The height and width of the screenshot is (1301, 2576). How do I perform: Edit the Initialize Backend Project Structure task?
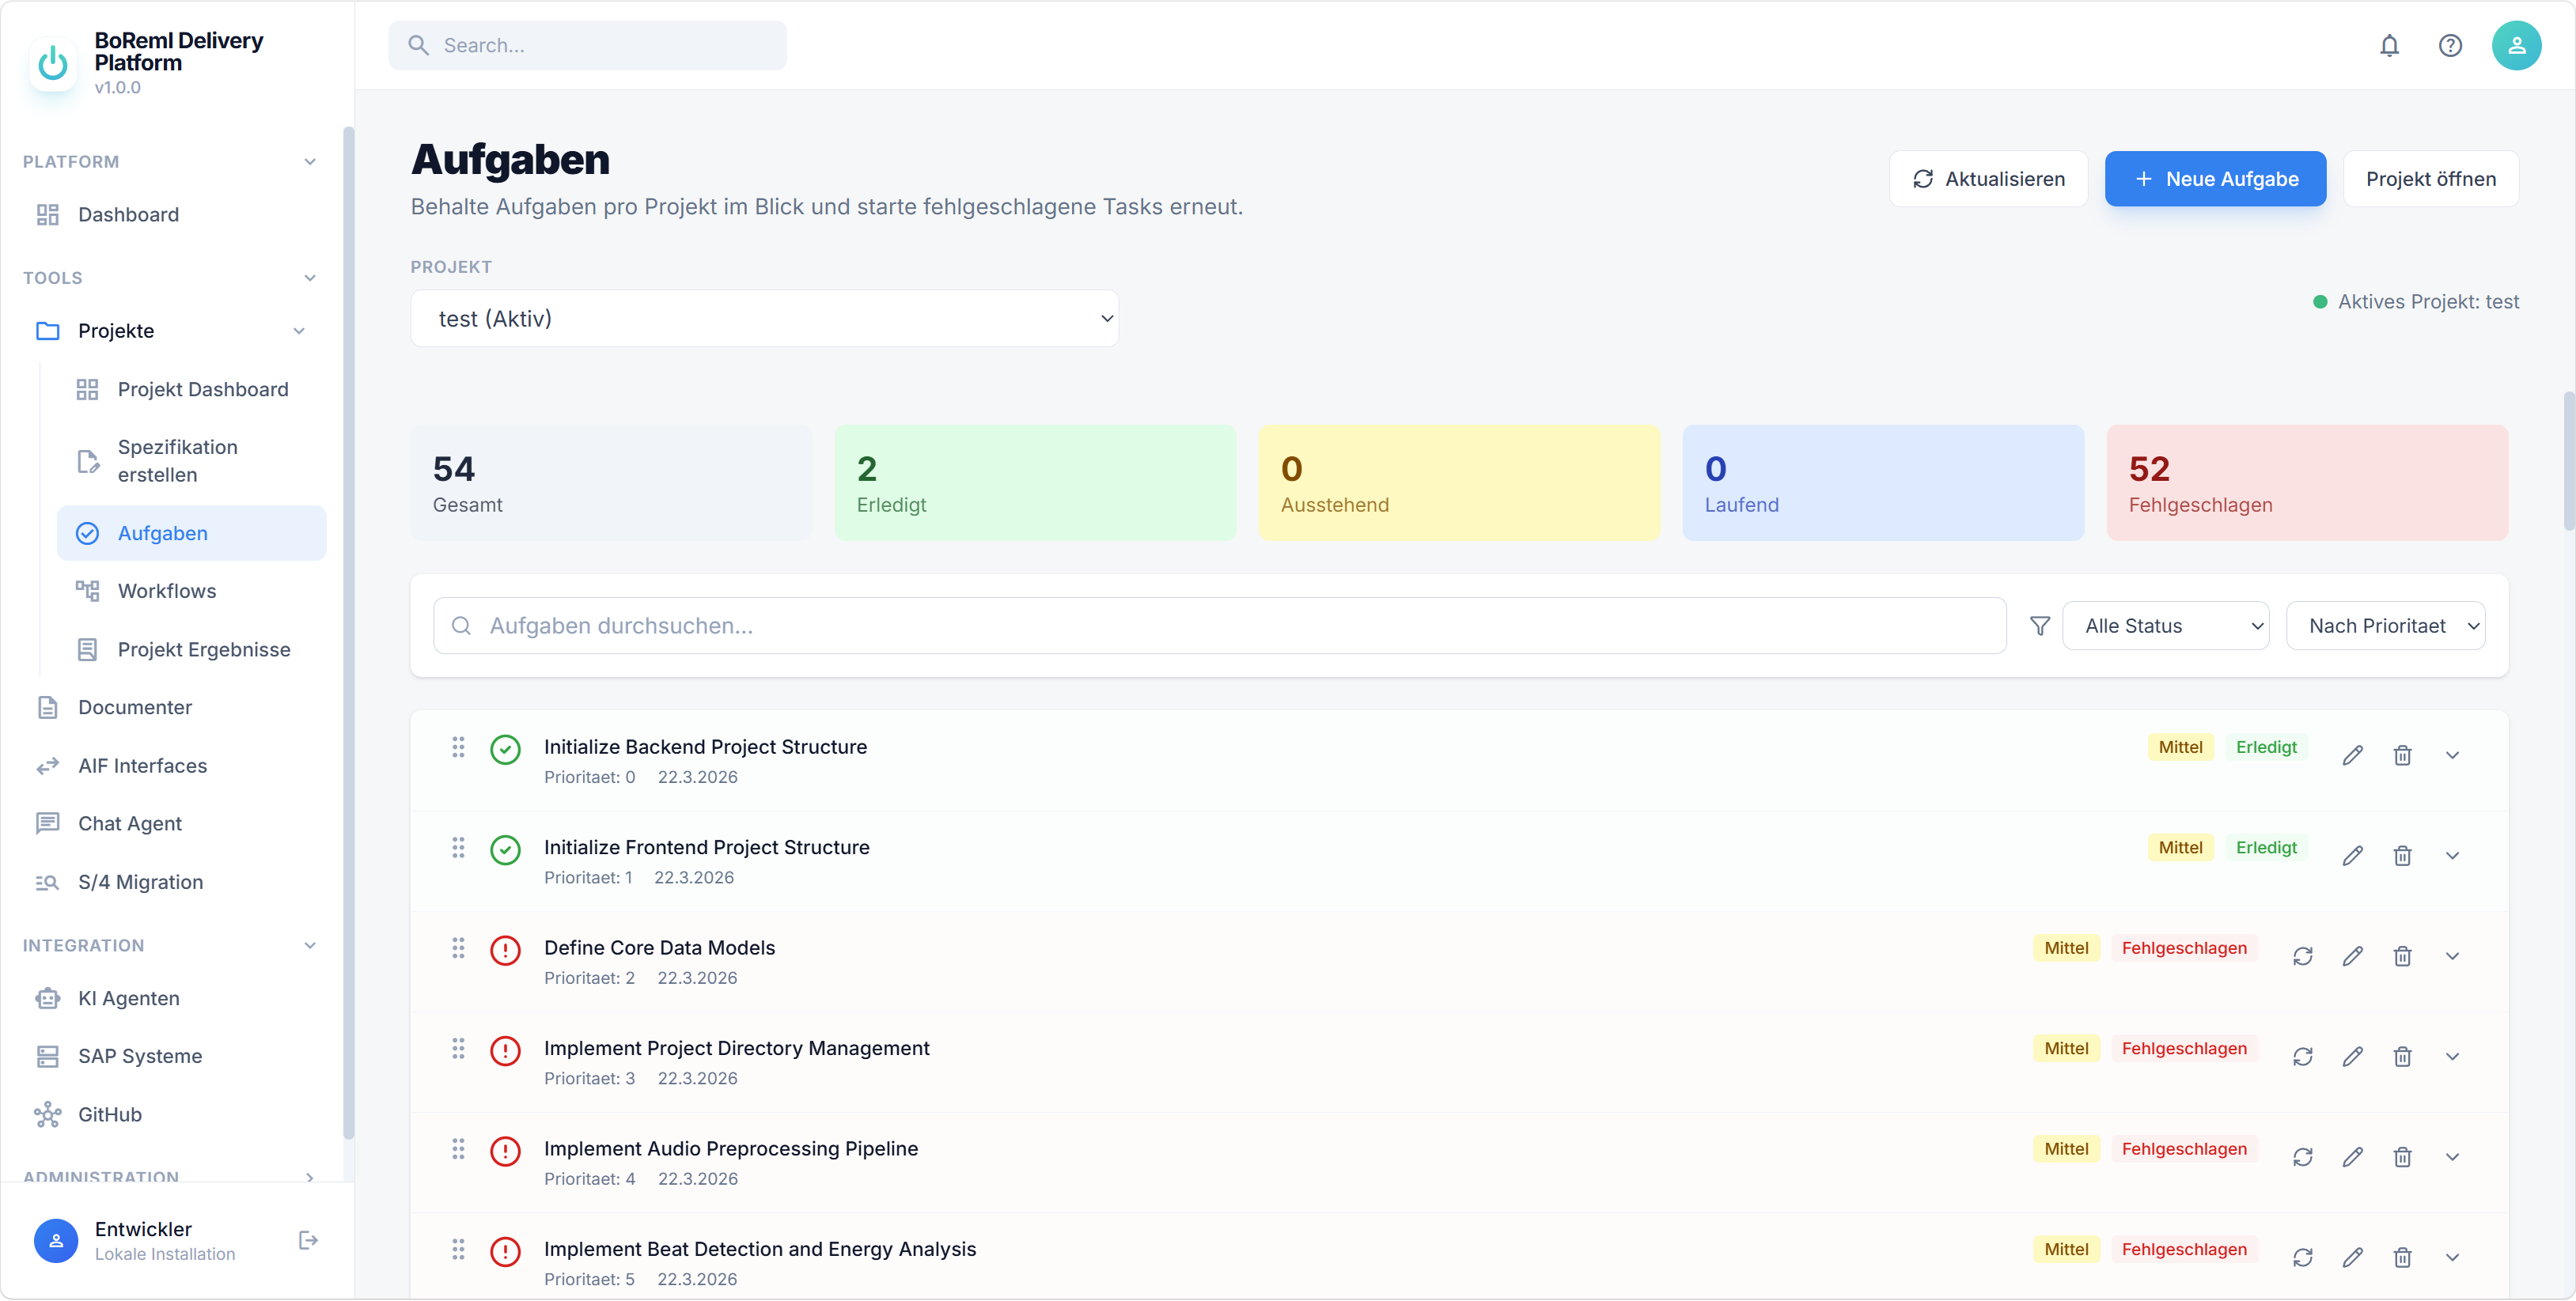pos(2352,755)
